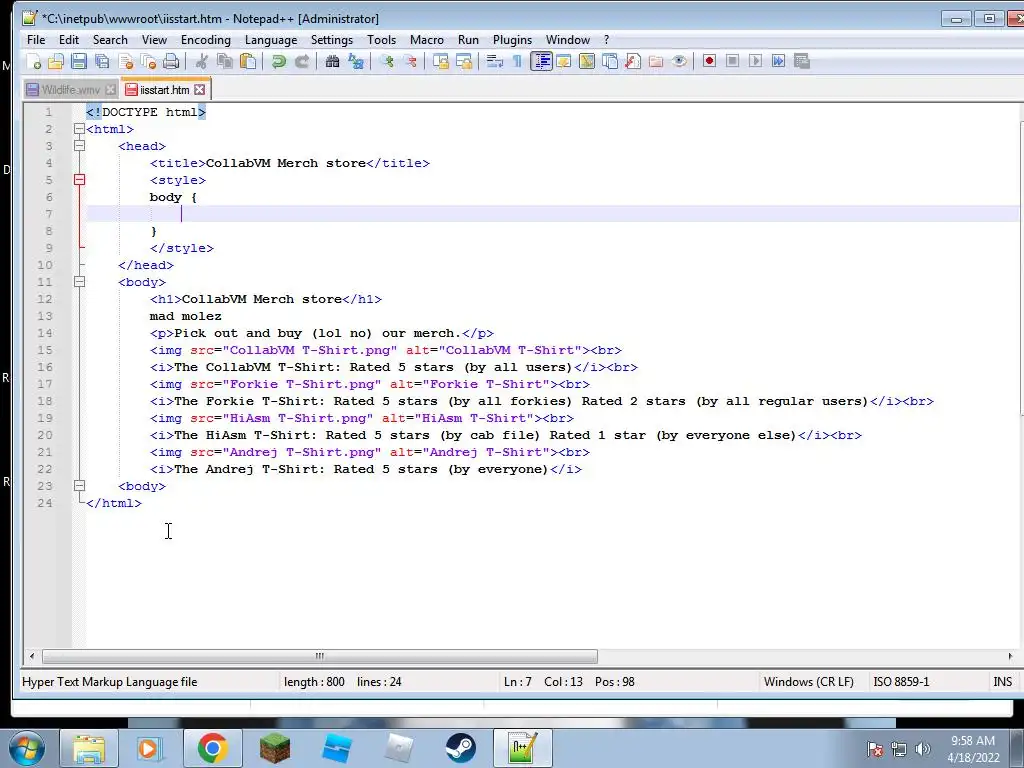The height and width of the screenshot is (768, 1024).
Task: Collapse the <style> fold on line 5
Action: tap(79, 180)
